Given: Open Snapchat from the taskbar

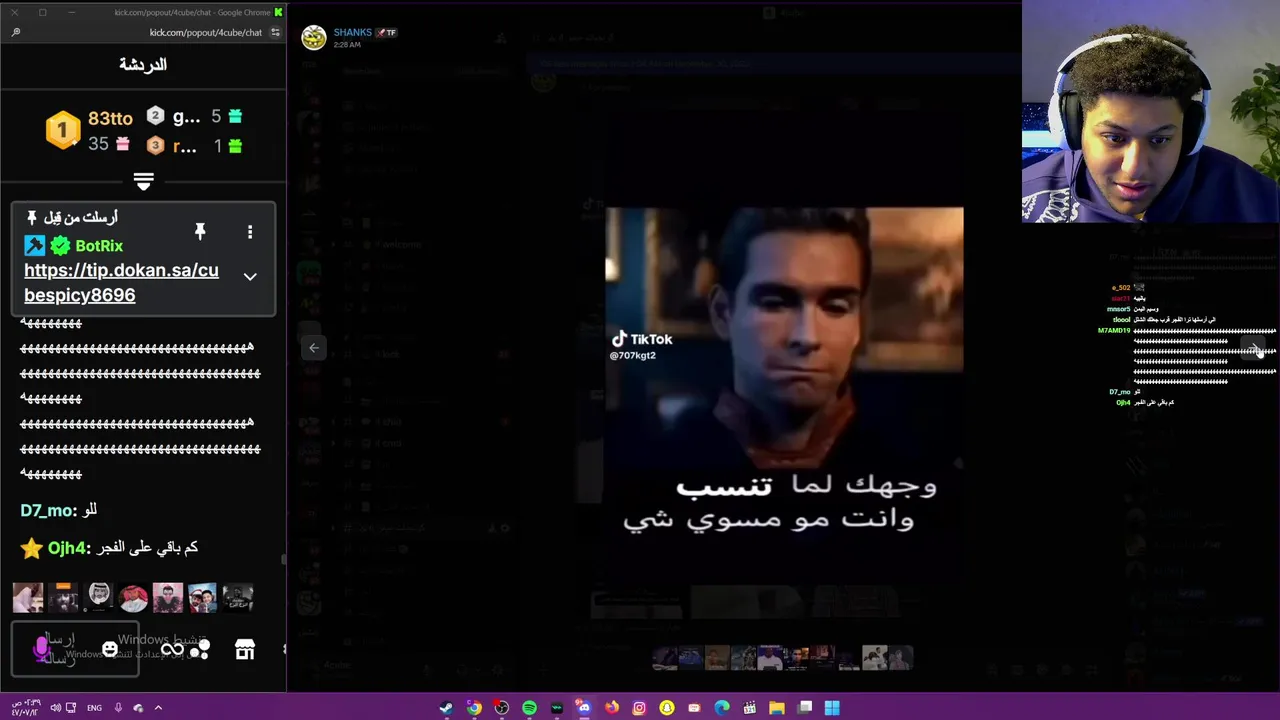Looking at the screenshot, I should coord(666,708).
